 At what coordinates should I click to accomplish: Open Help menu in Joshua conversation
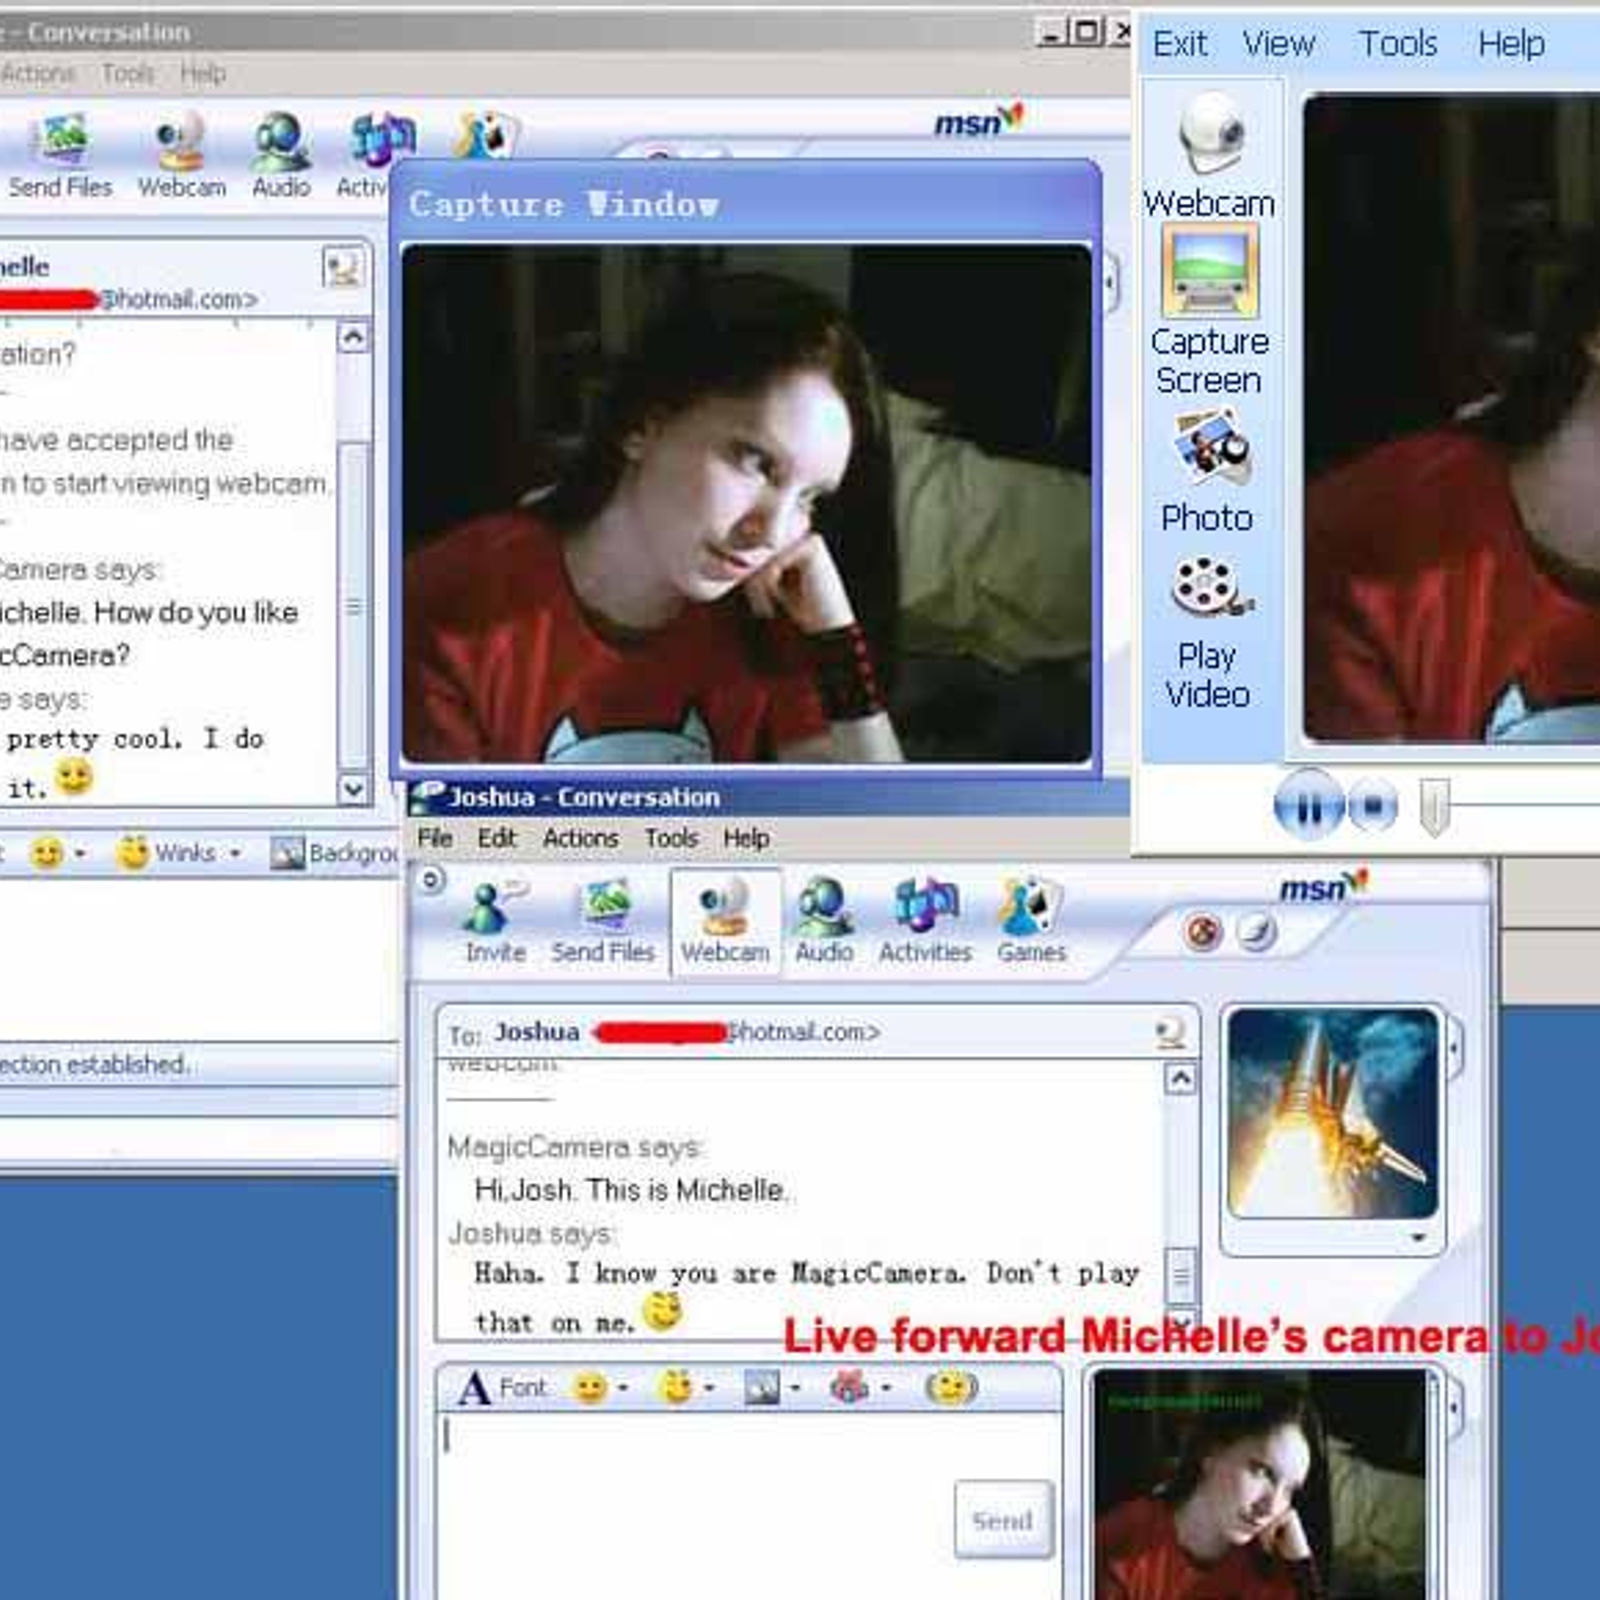point(746,838)
